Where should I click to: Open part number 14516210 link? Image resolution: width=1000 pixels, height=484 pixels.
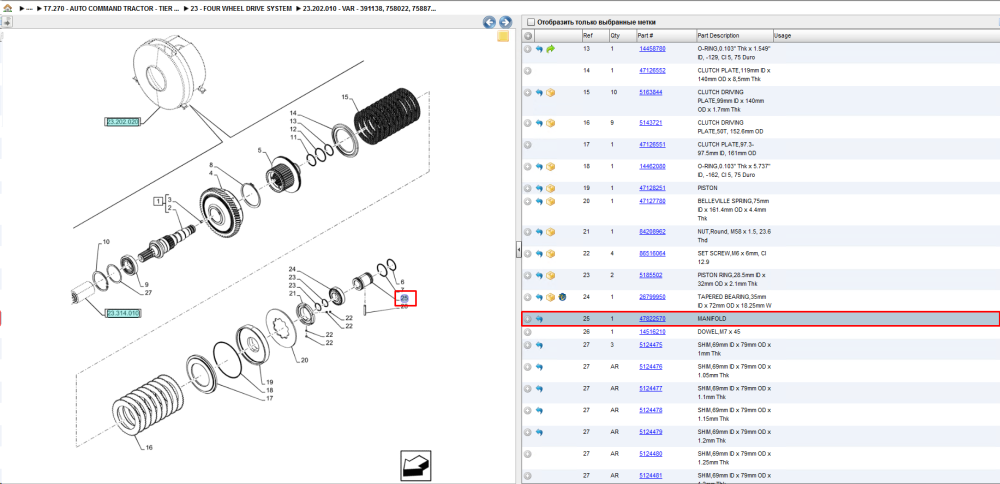tap(652, 332)
